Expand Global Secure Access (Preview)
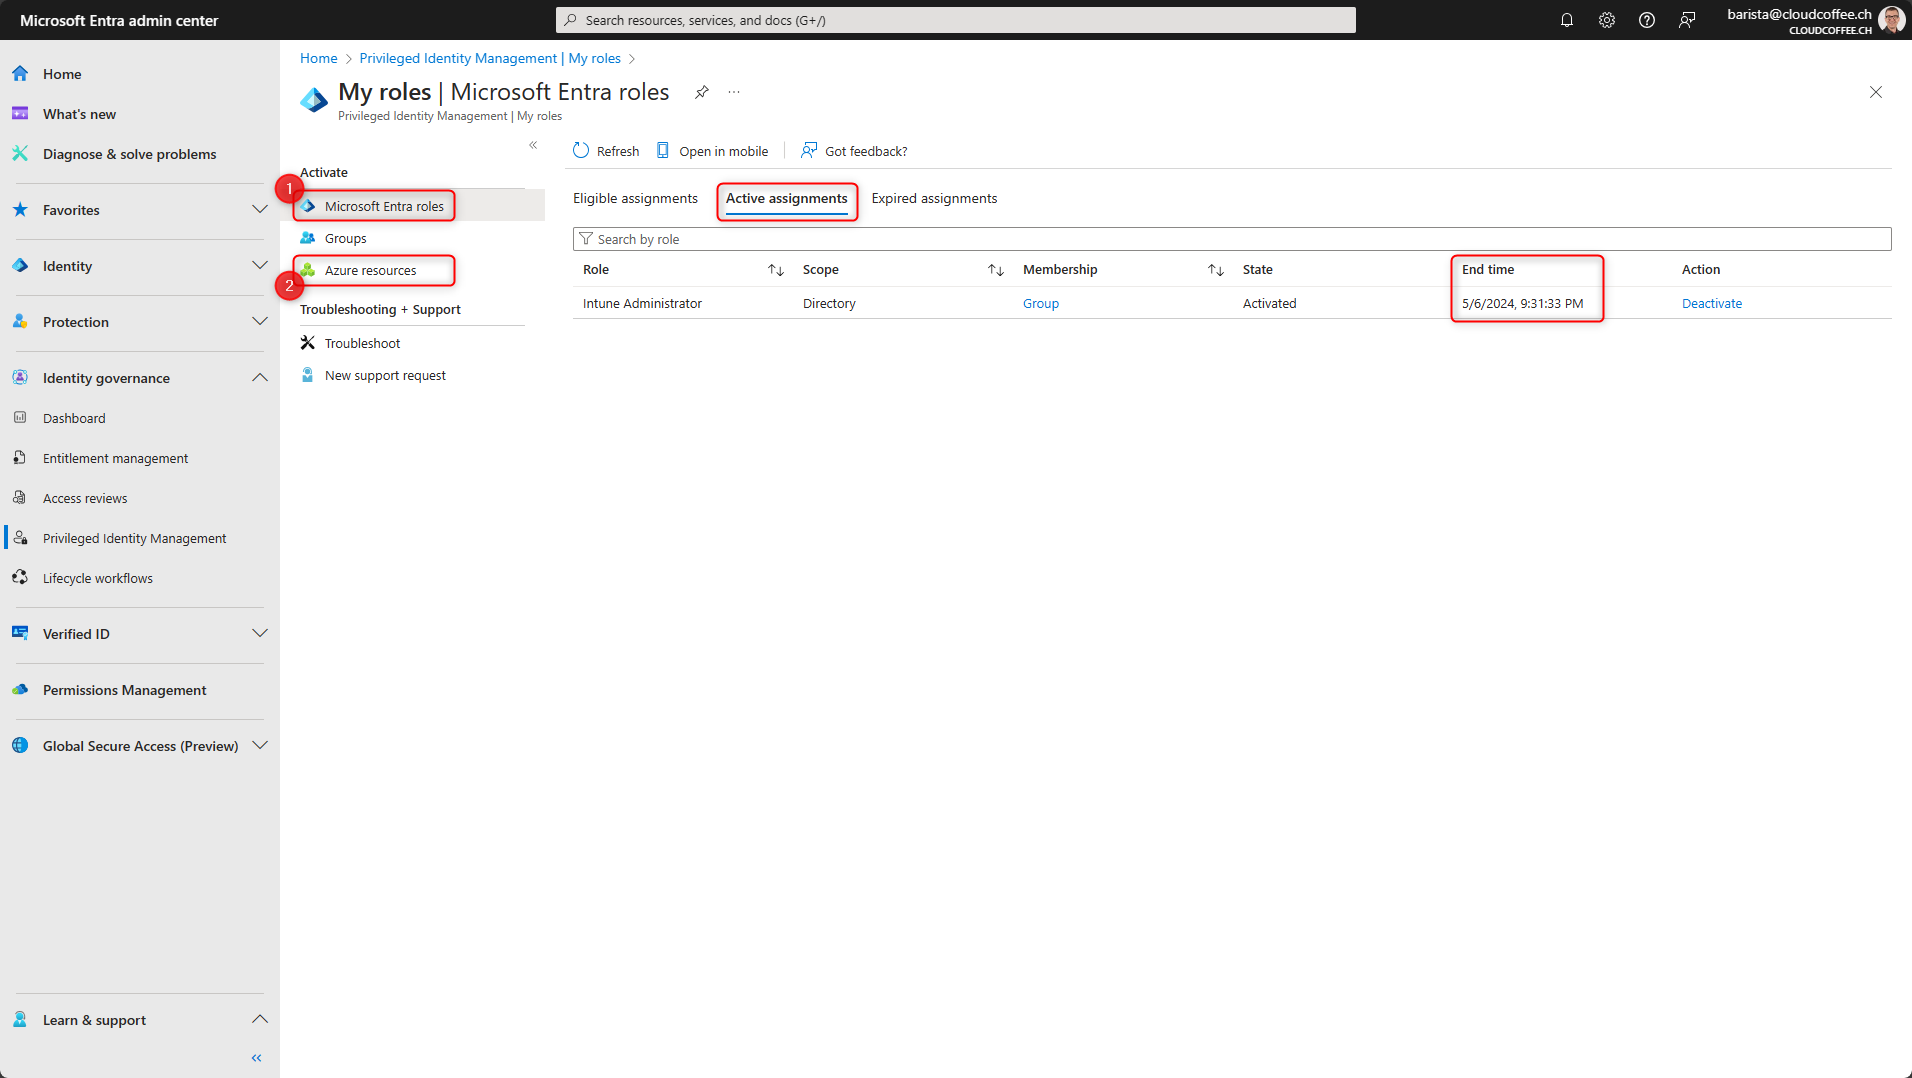The width and height of the screenshot is (1912, 1078). [x=260, y=746]
